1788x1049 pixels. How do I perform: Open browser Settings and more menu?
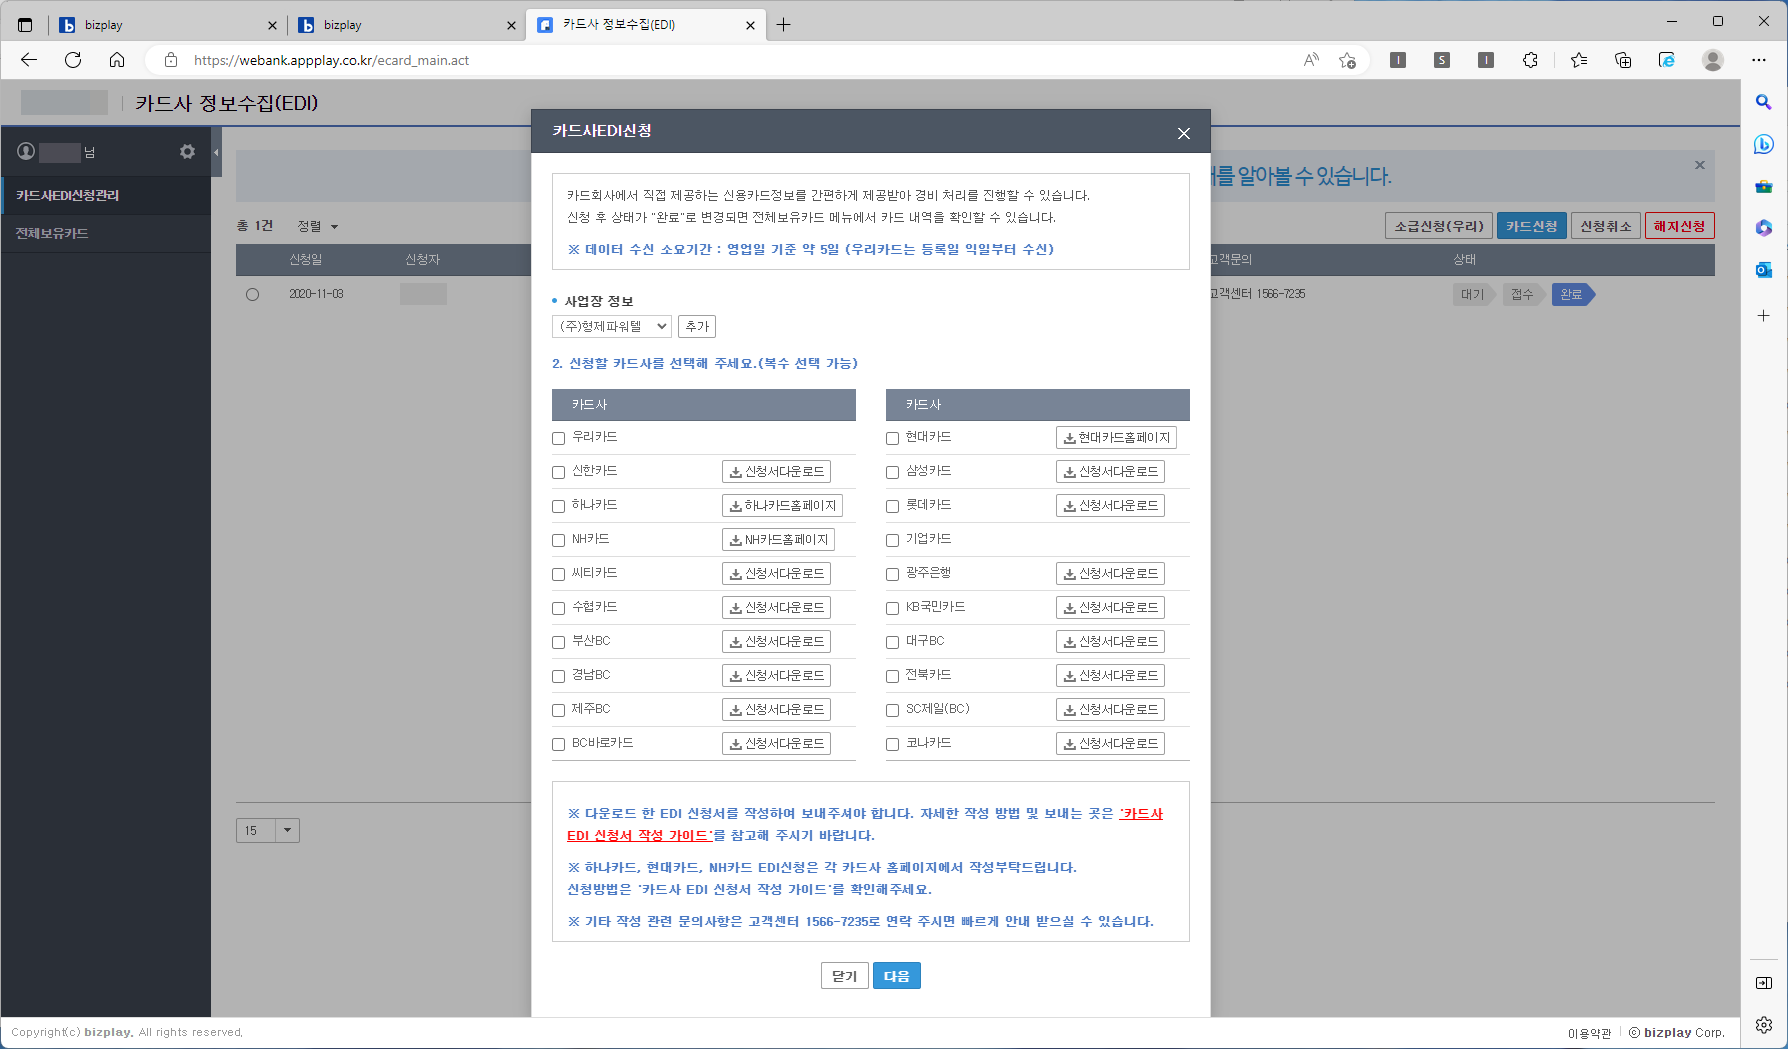pos(1759,60)
